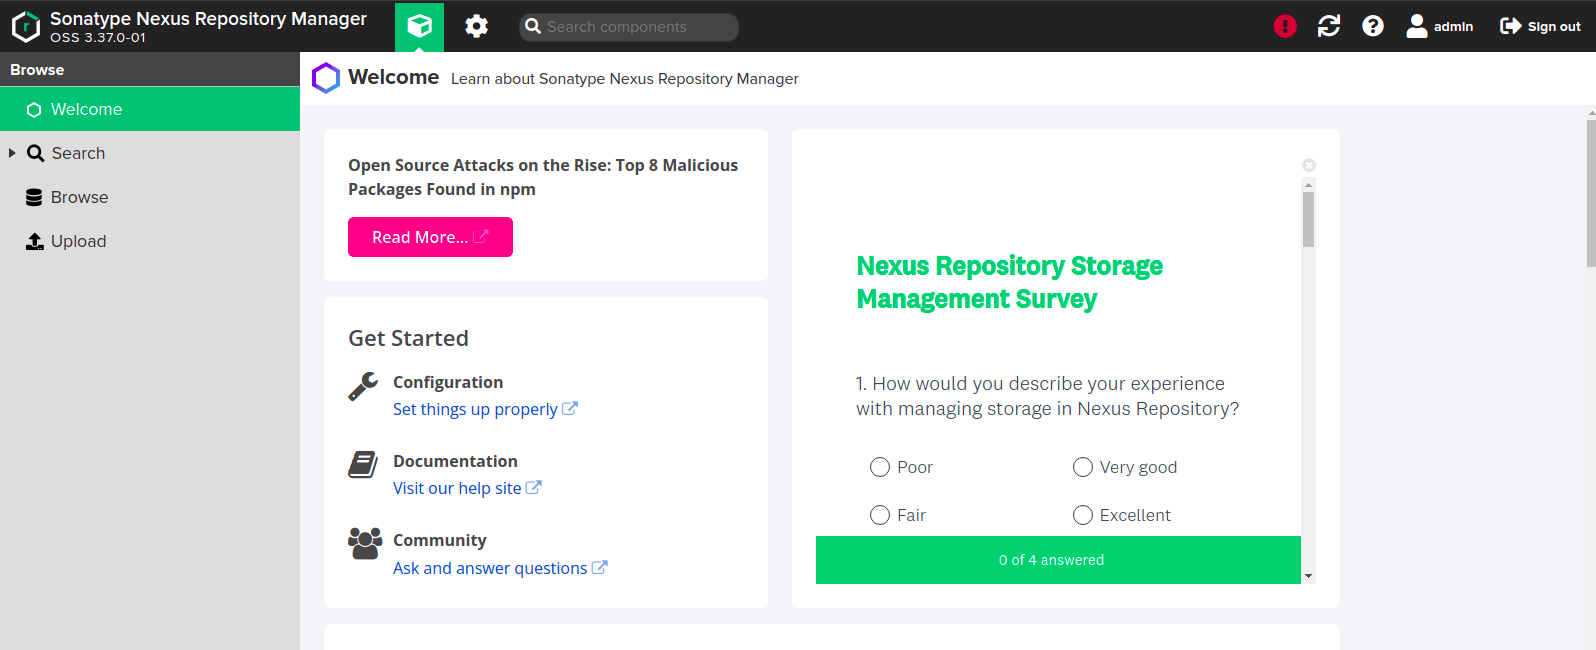
Task: Click the Get Started heading
Action: tap(408, 338)
